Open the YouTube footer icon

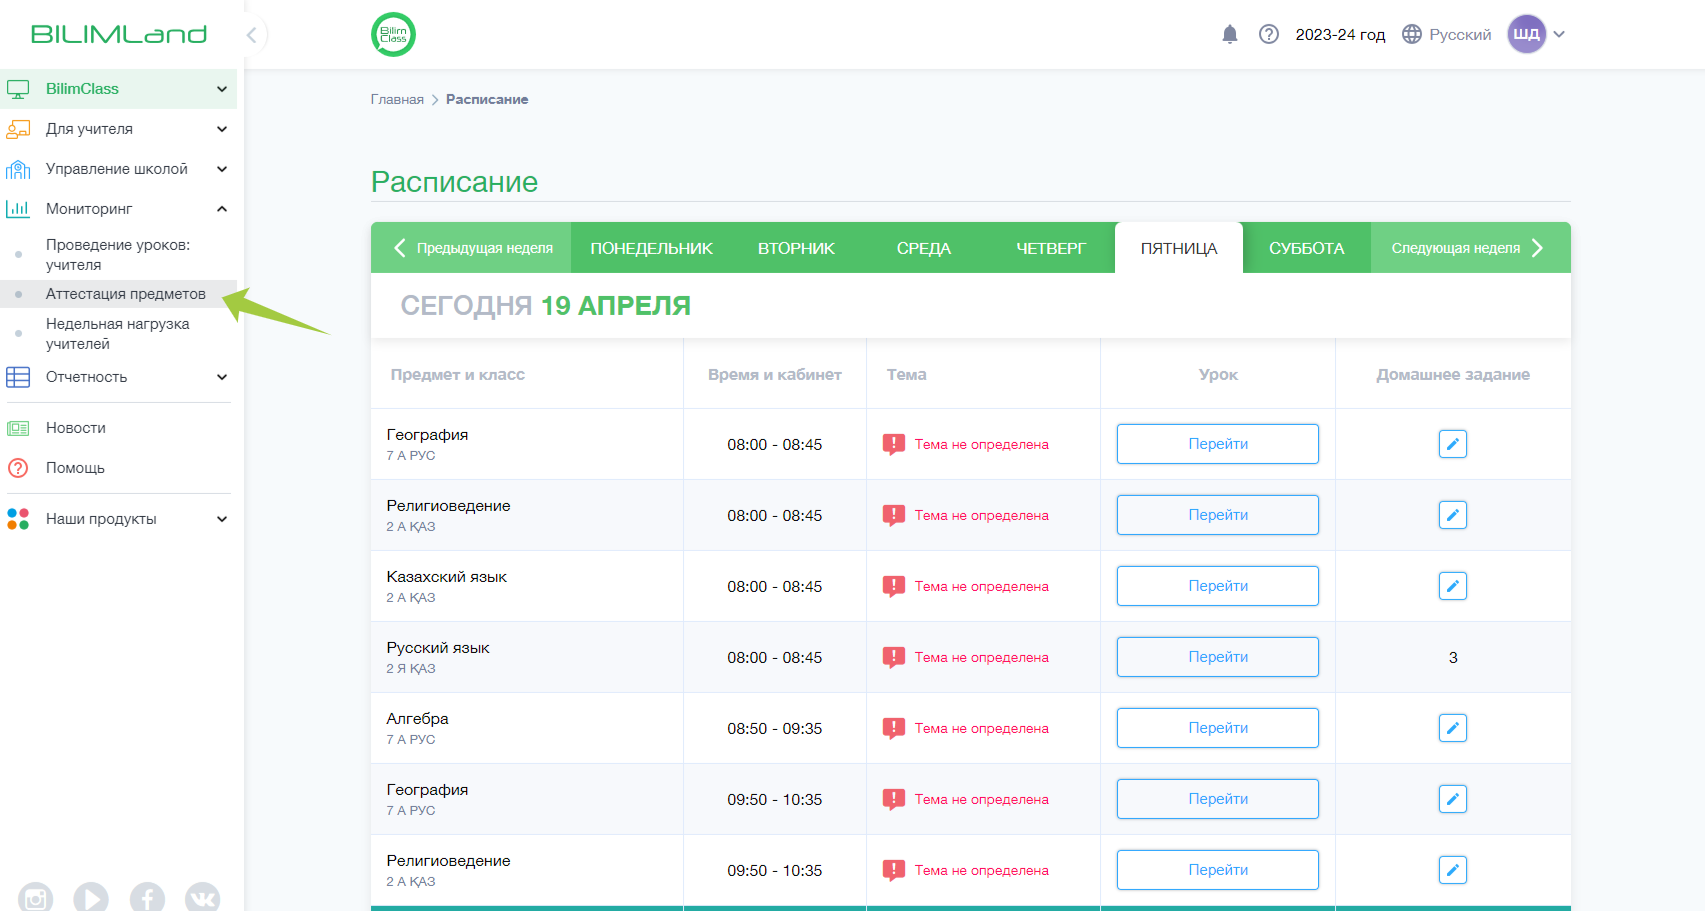(x=91, y=897)
